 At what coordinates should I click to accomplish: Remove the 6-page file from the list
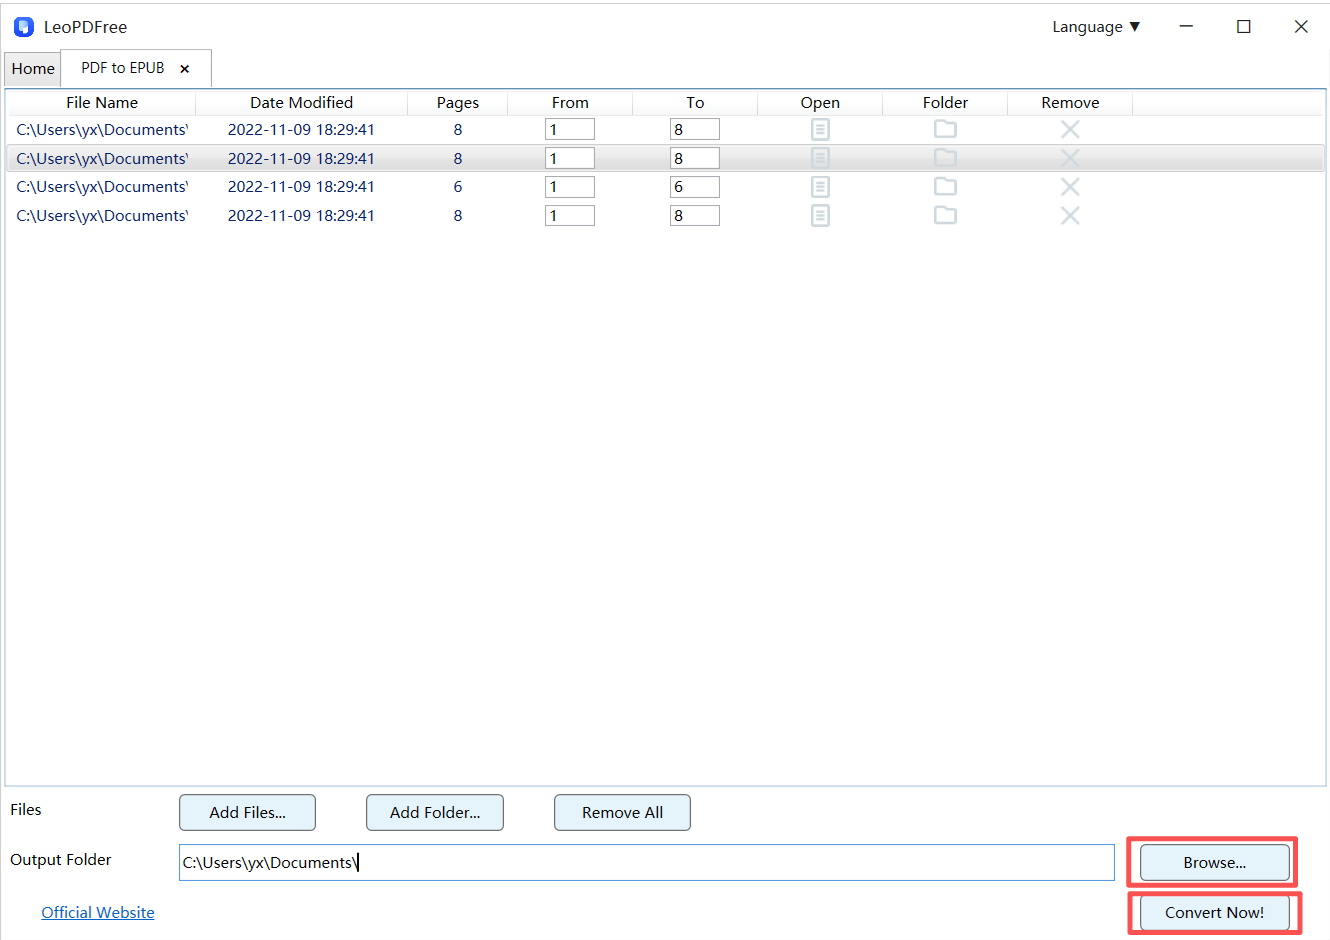(x=1070, y=187)
